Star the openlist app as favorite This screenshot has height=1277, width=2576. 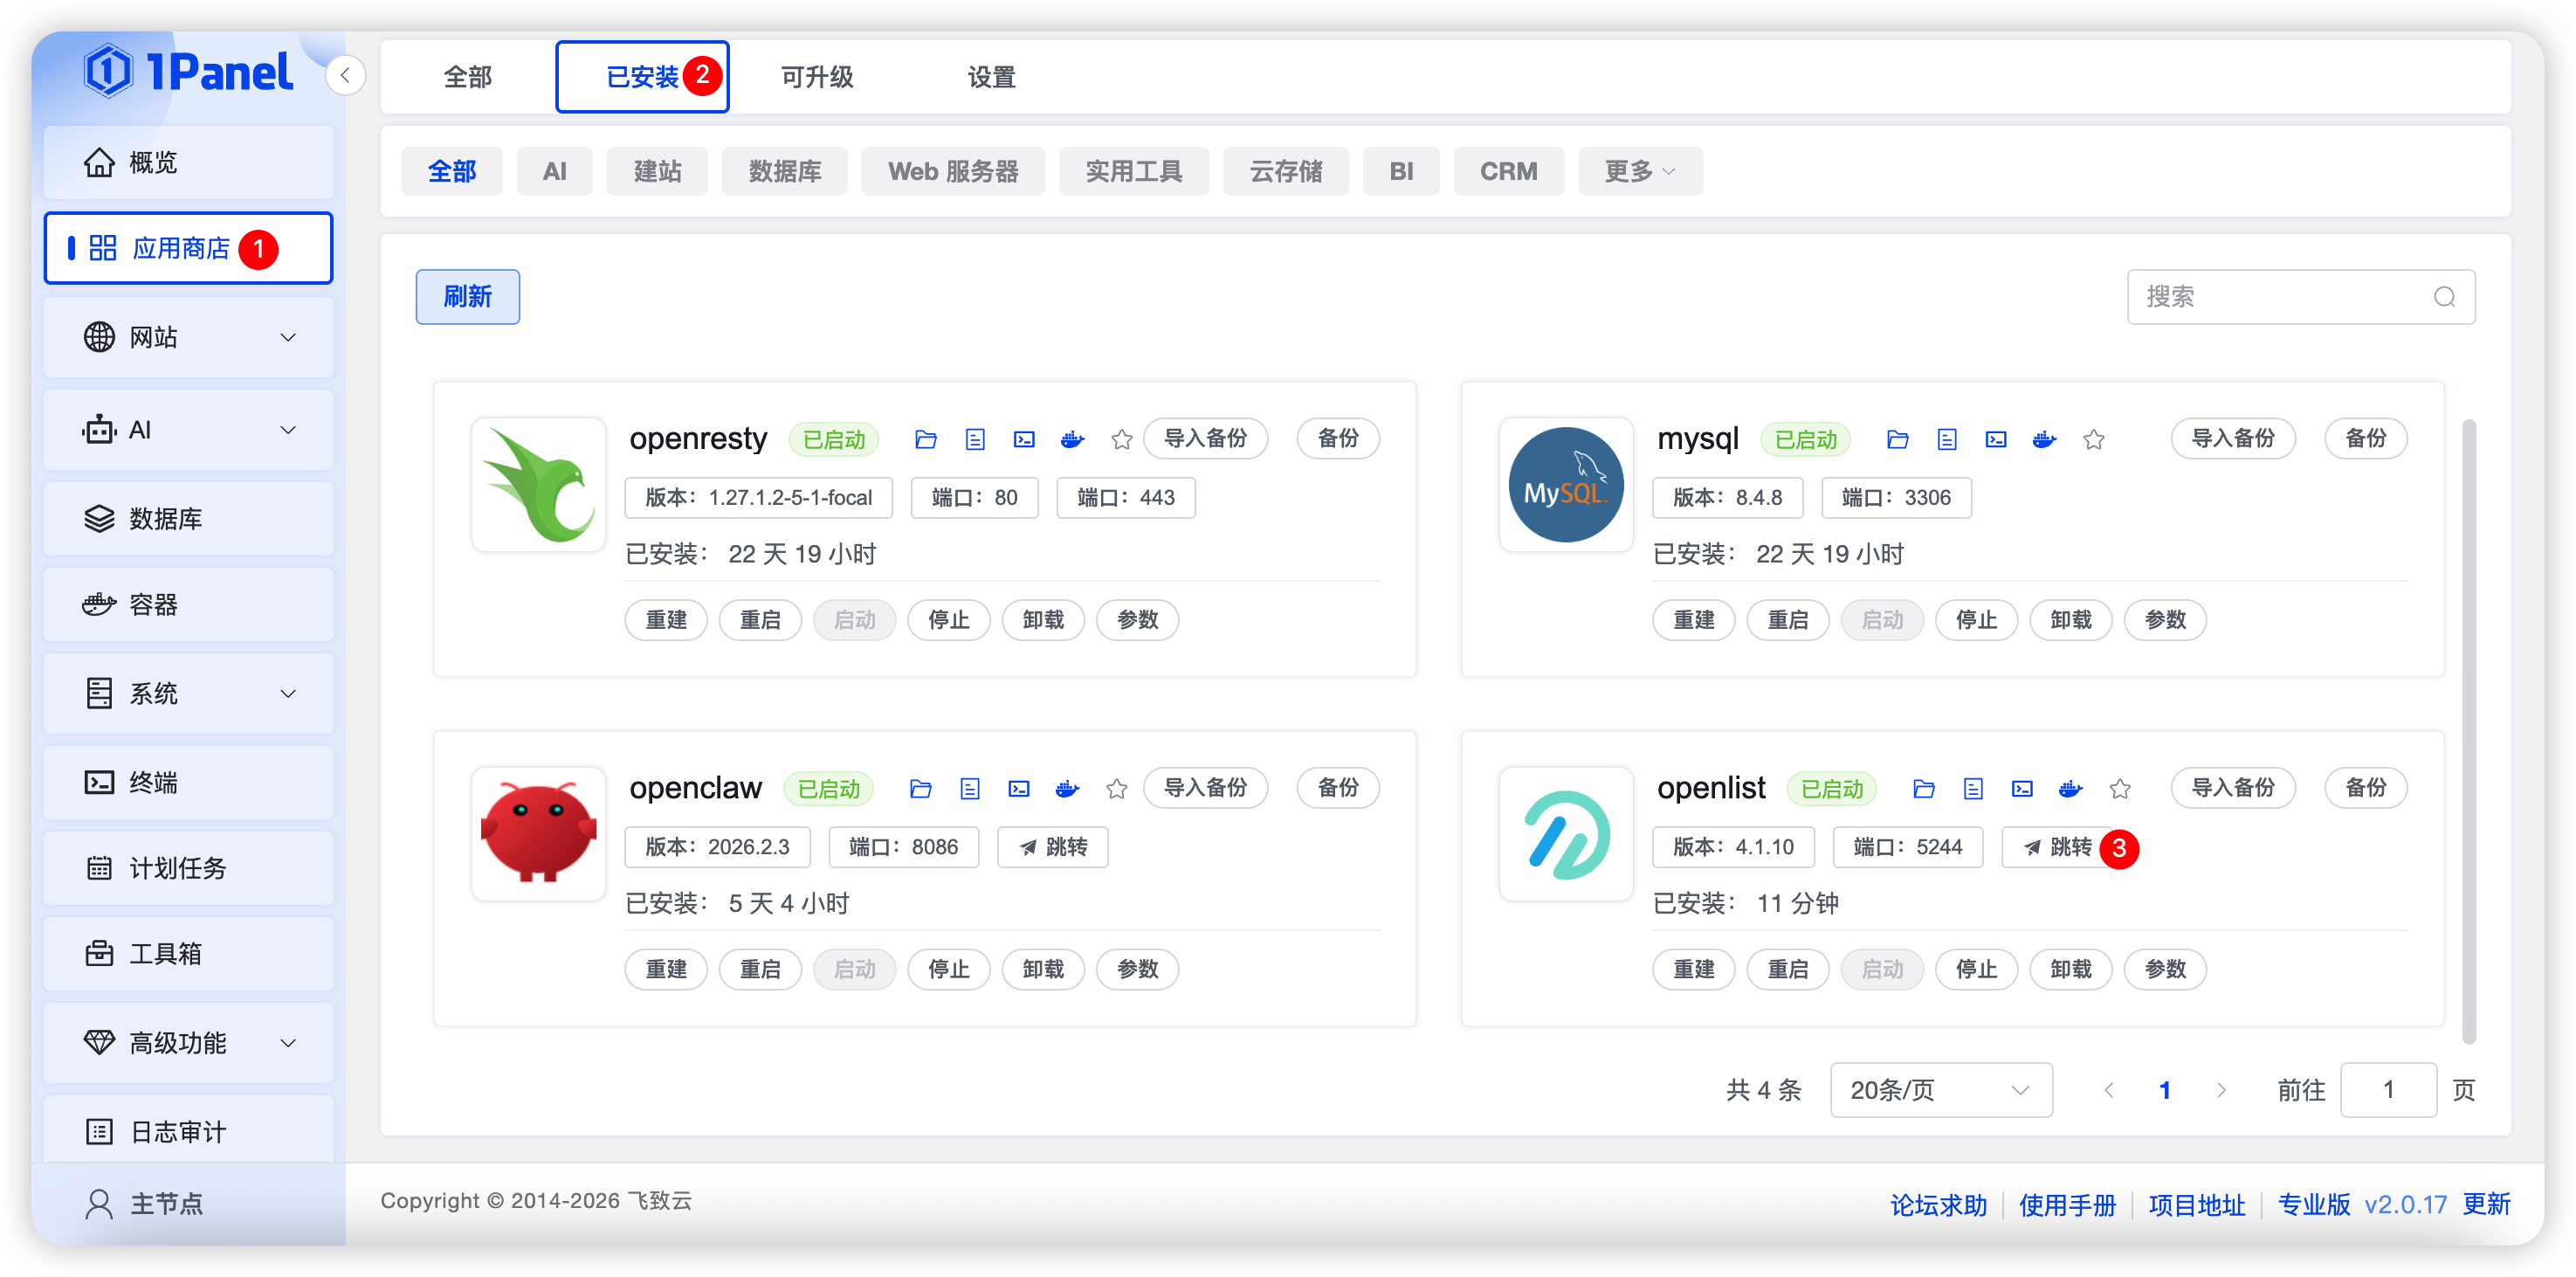click(x=2119, y=789)
